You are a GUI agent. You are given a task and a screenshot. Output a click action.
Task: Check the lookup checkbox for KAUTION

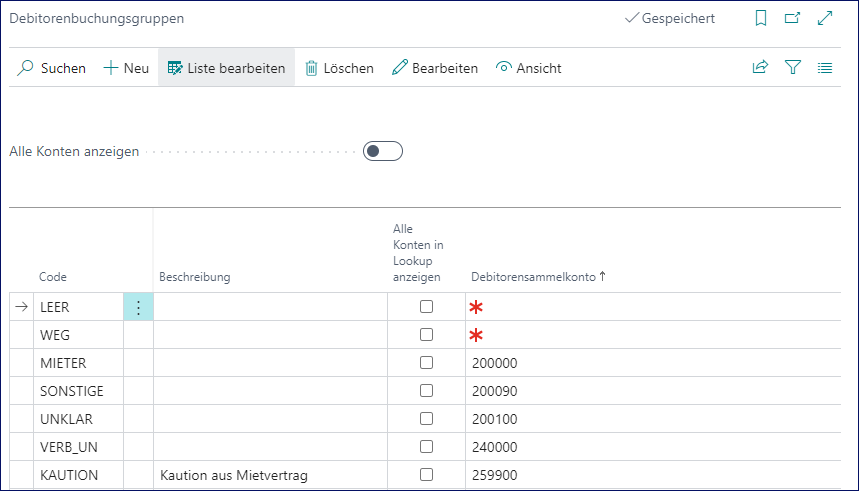[x=426, y=474]
